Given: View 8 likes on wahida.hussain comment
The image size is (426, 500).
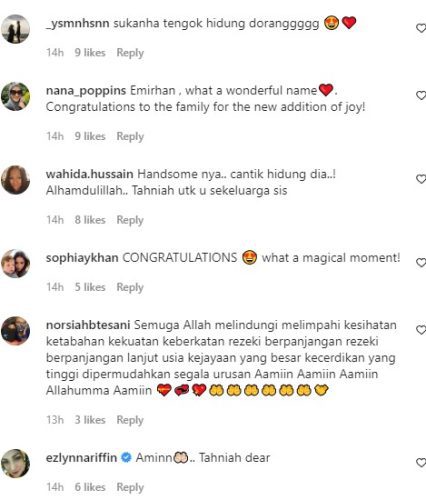Looking at the screenshot, I should tap(90, 220).
